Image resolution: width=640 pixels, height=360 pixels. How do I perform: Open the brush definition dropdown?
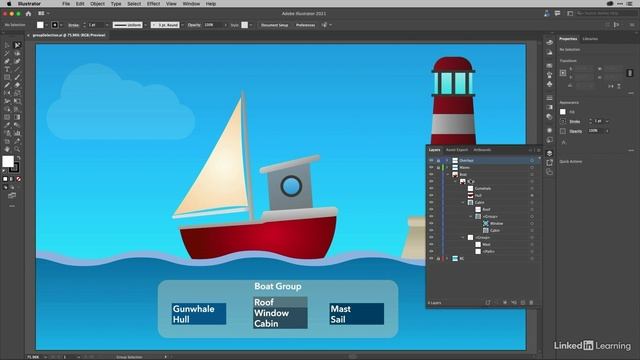(182, 25)
